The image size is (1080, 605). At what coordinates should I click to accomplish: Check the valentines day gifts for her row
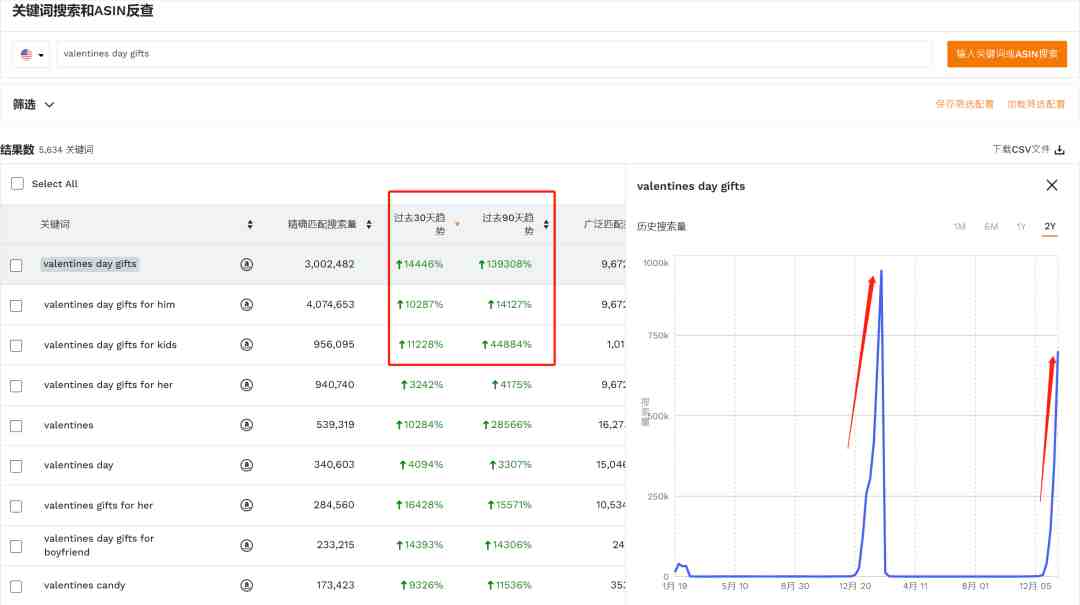click(x=17, y=386)
